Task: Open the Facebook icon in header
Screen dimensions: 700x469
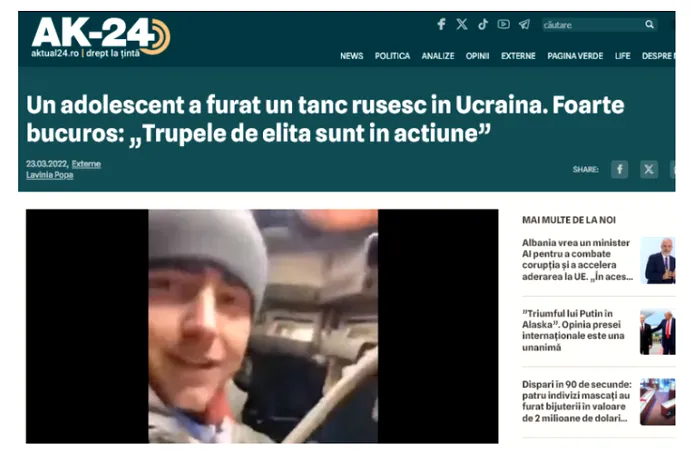Action: (x=441, y=24)
